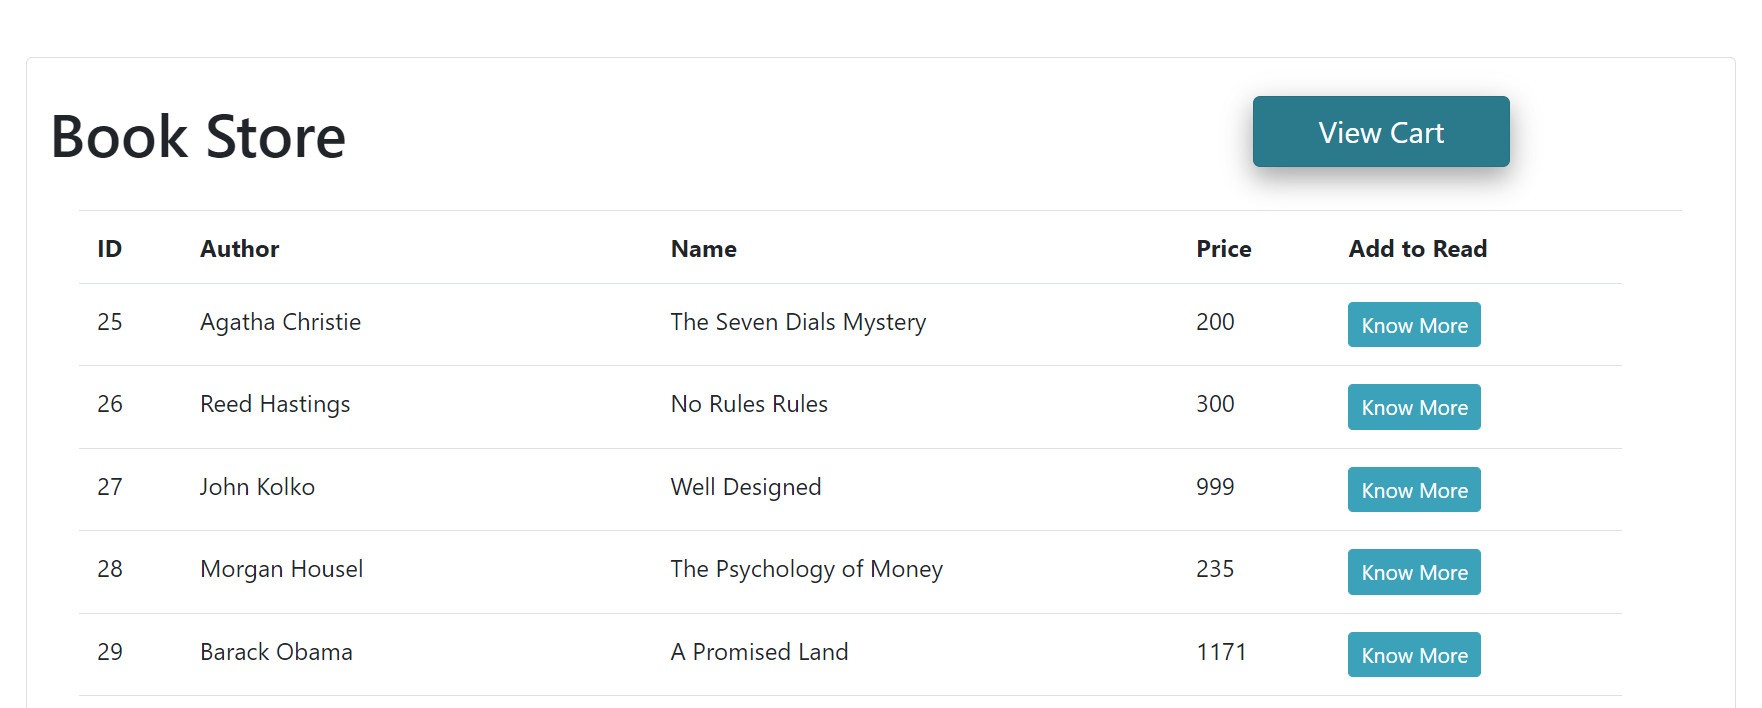Select the Agatha Christie author cell
This screenshot has width=1762, height=708.
(280, 322)
